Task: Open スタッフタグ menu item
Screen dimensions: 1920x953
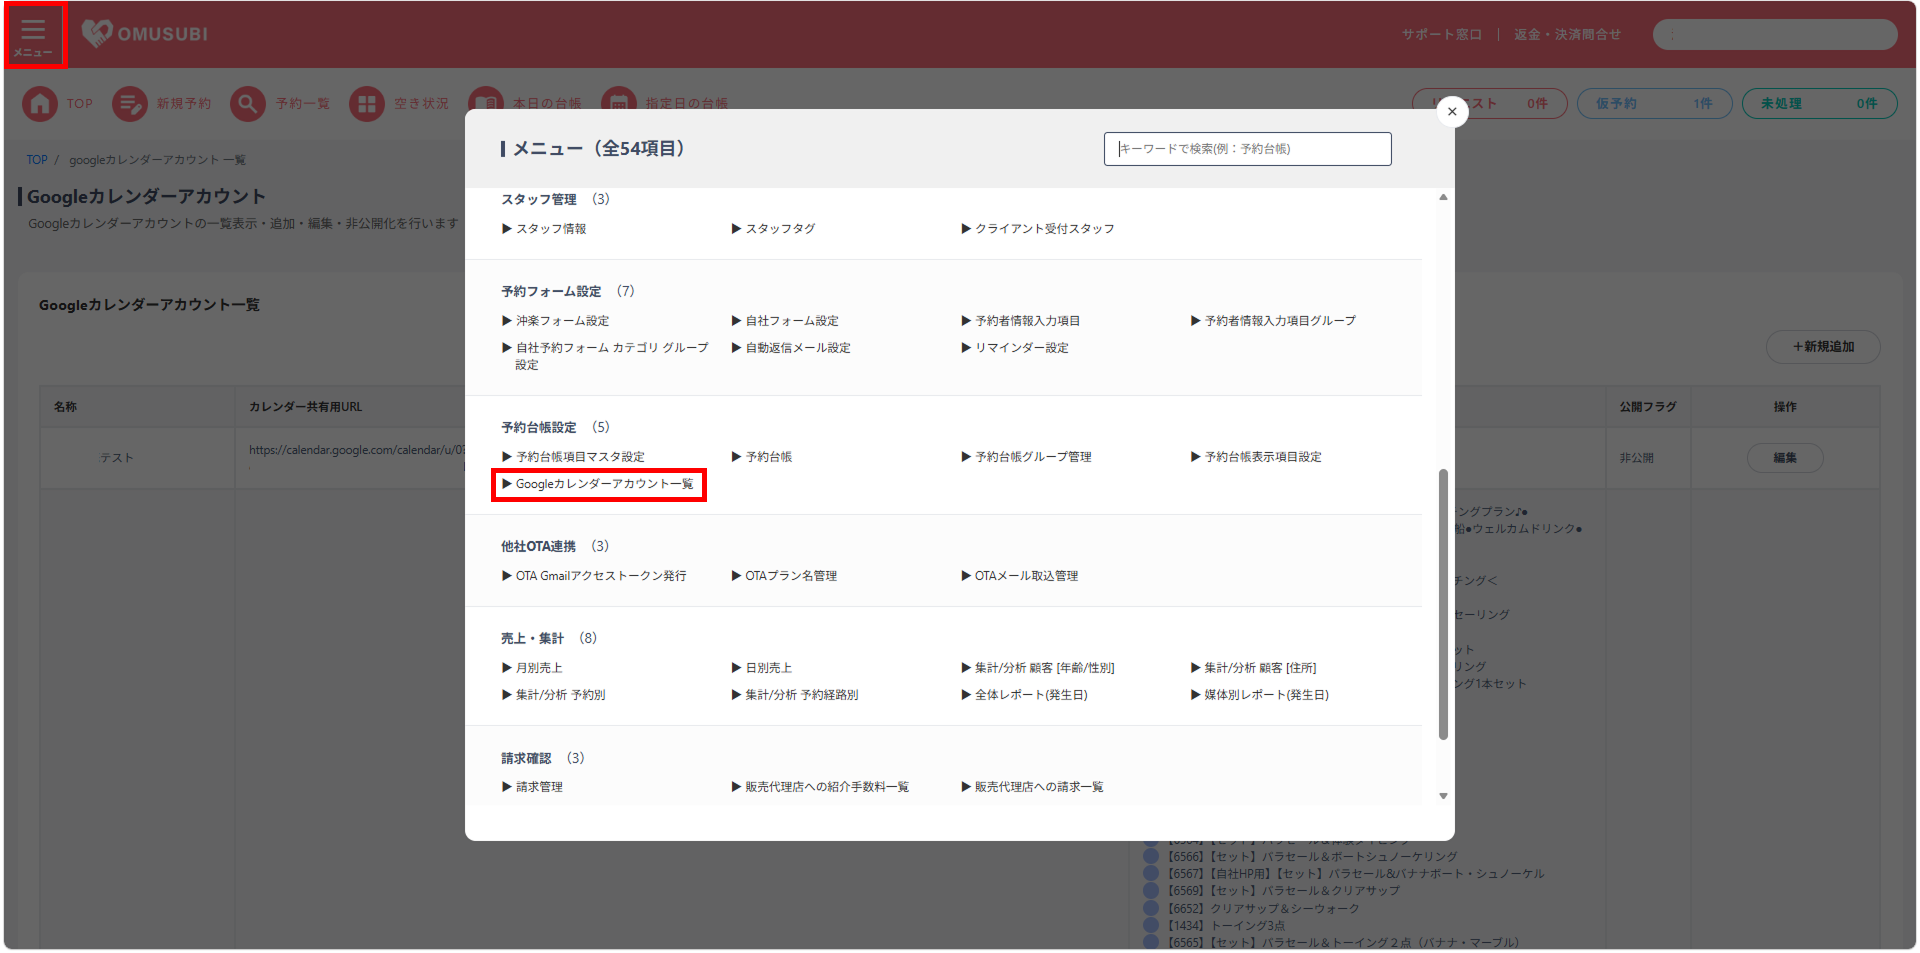Action: click(773, 229)
